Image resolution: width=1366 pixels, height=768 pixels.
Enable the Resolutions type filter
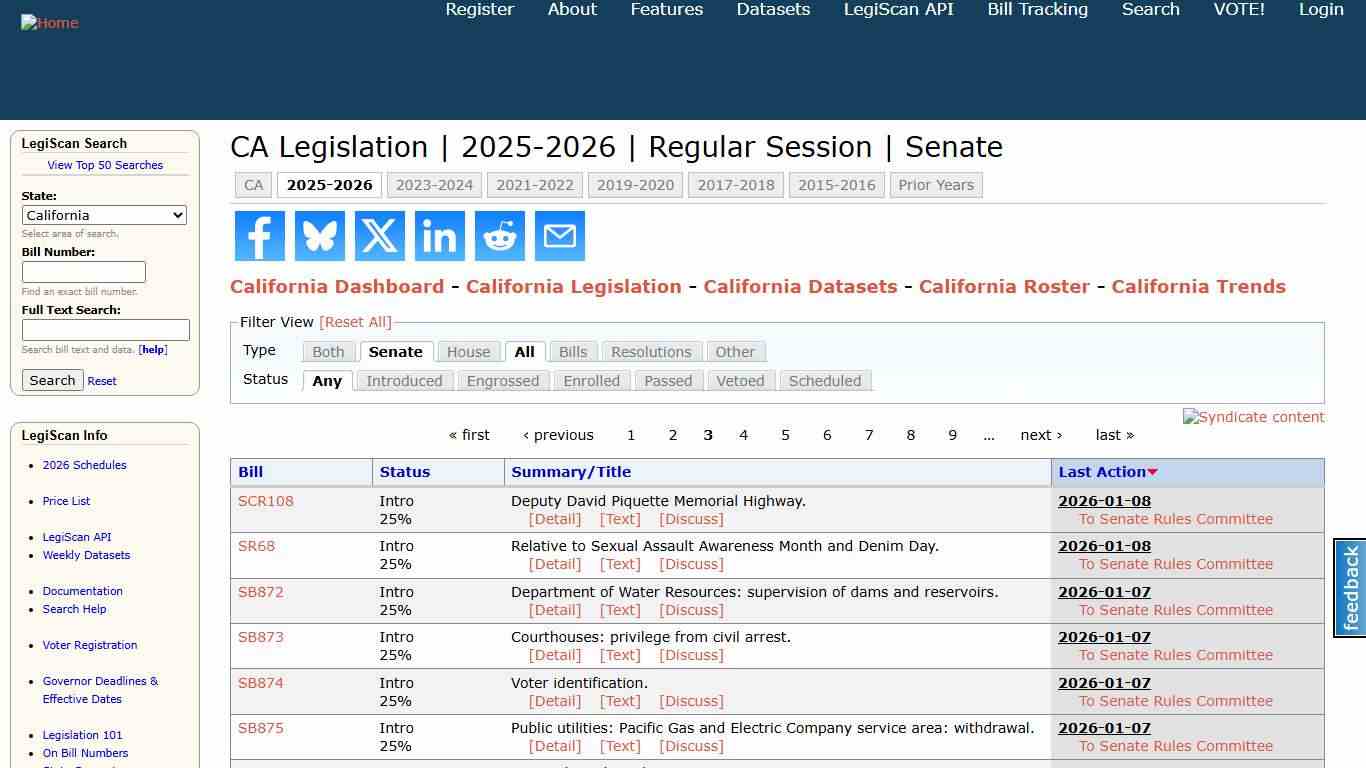651,351
